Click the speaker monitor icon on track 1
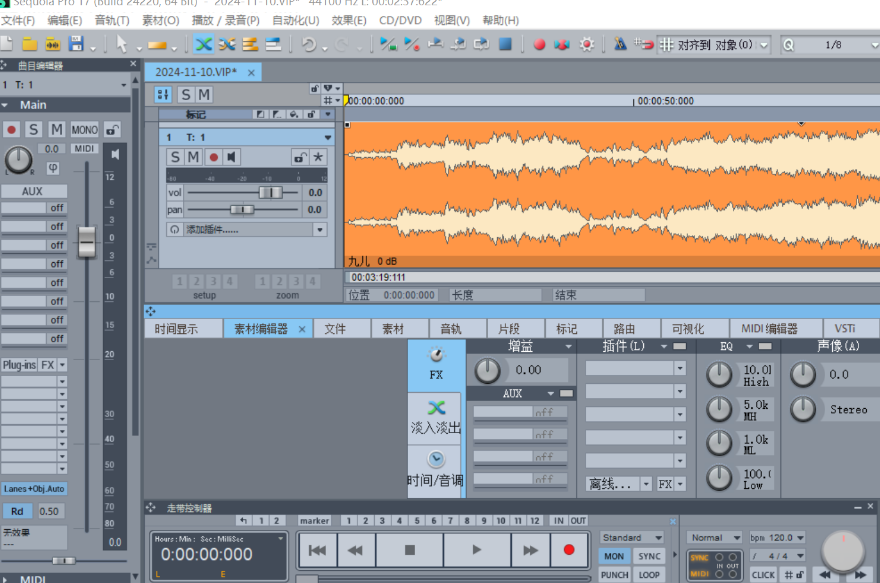 coord(231,157)
